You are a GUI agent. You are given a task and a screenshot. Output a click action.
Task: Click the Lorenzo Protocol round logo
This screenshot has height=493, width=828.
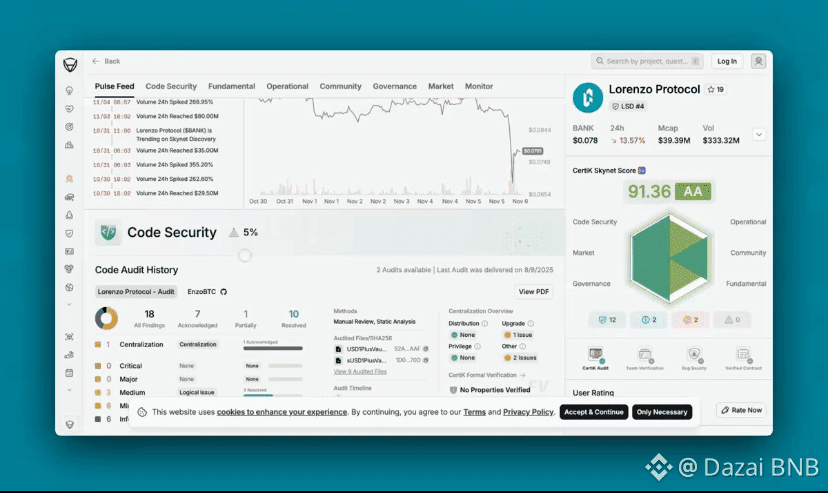(588, 98)
